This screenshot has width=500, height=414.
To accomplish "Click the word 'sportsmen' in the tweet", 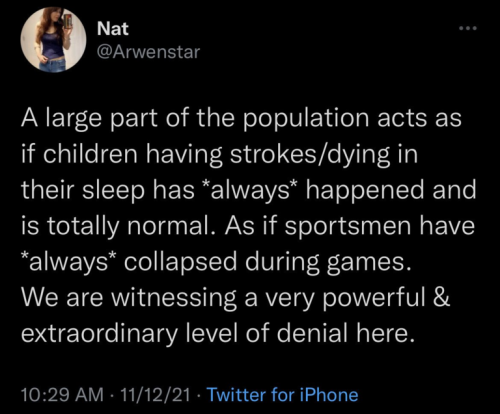I will tap(349, 227).
